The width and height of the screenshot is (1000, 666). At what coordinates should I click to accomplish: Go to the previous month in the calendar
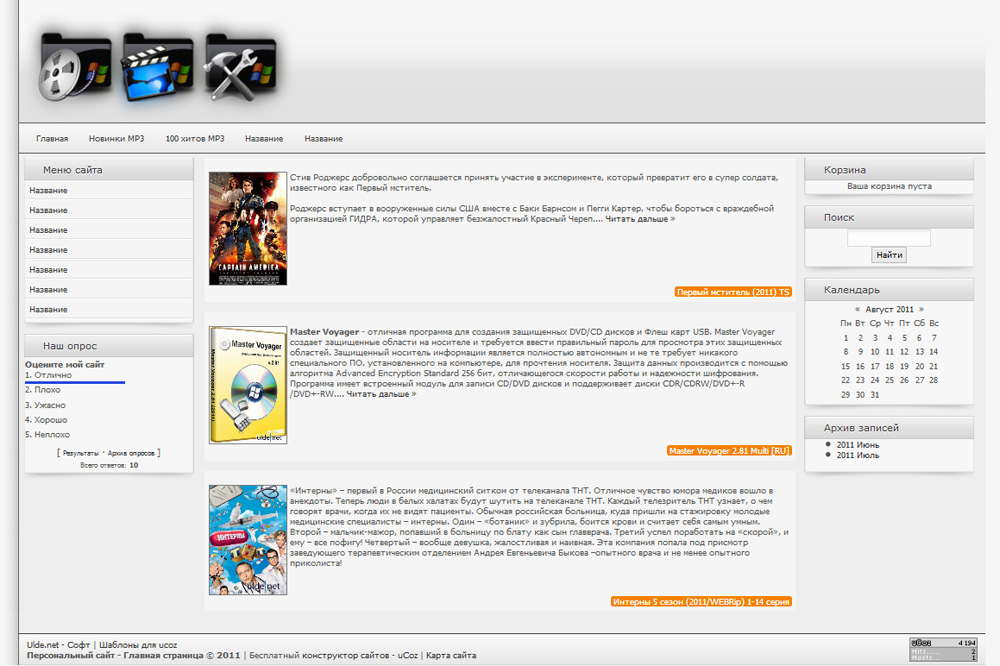tap(857, 309)
